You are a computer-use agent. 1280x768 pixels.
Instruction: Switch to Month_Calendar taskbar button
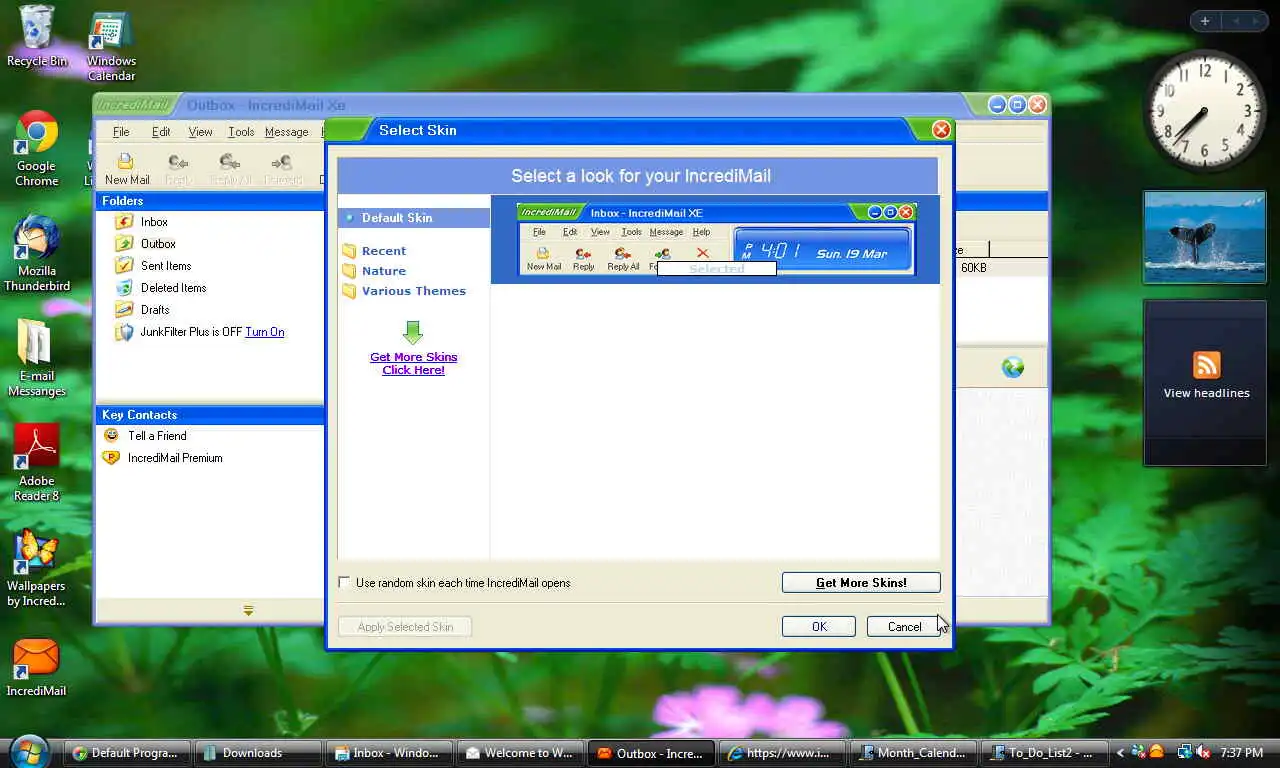click(913, 753)
